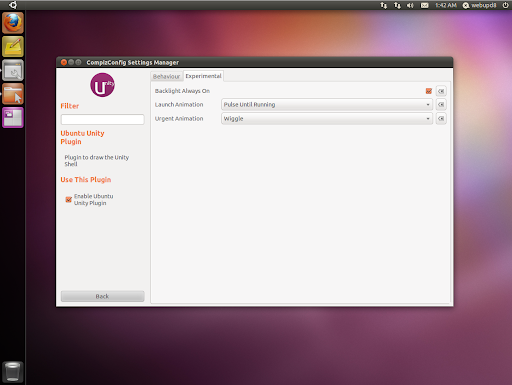
Task: Open the Trash in the launcher
Action: (13, 372)
